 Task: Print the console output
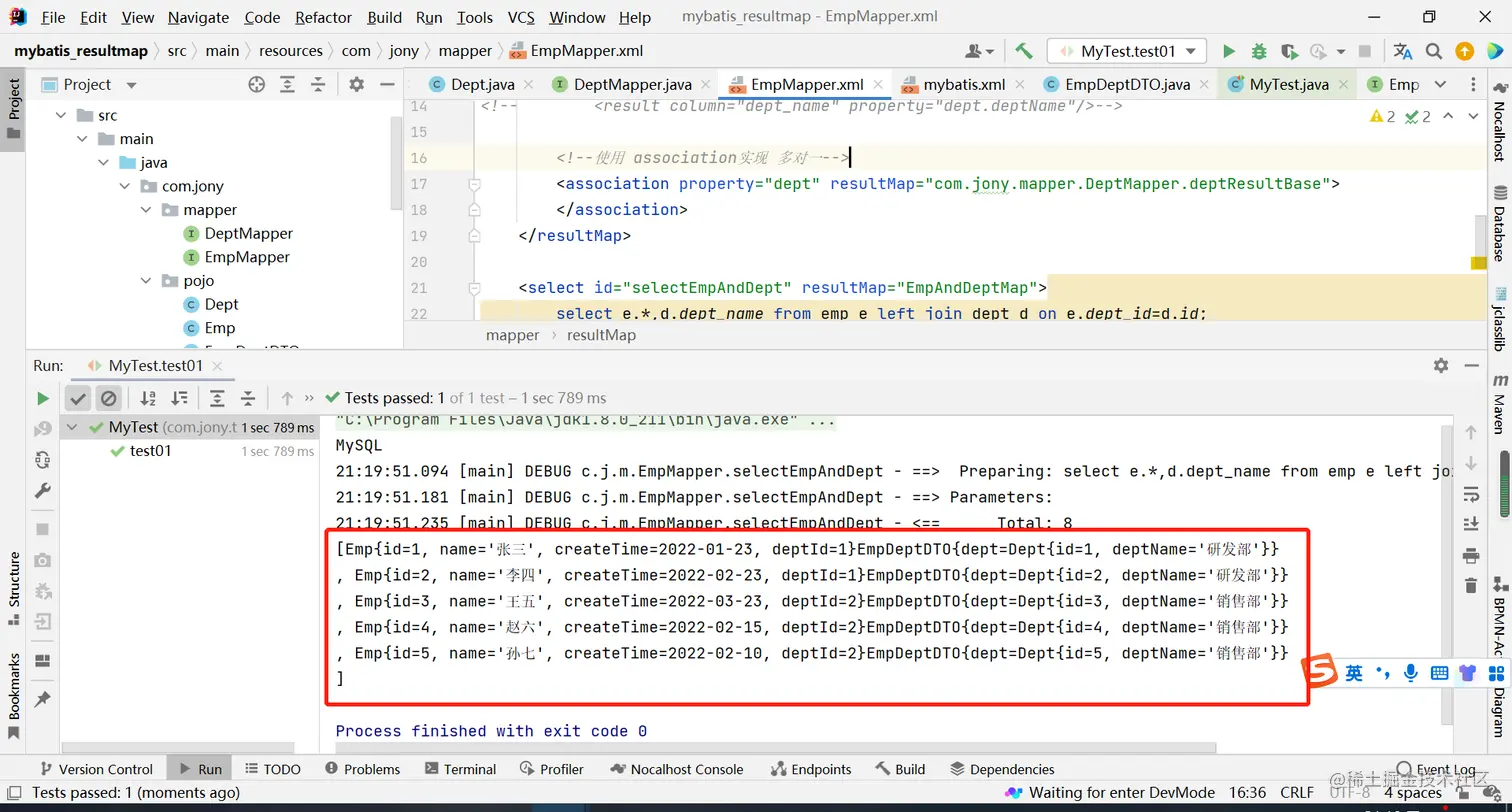coord(1470,555)
